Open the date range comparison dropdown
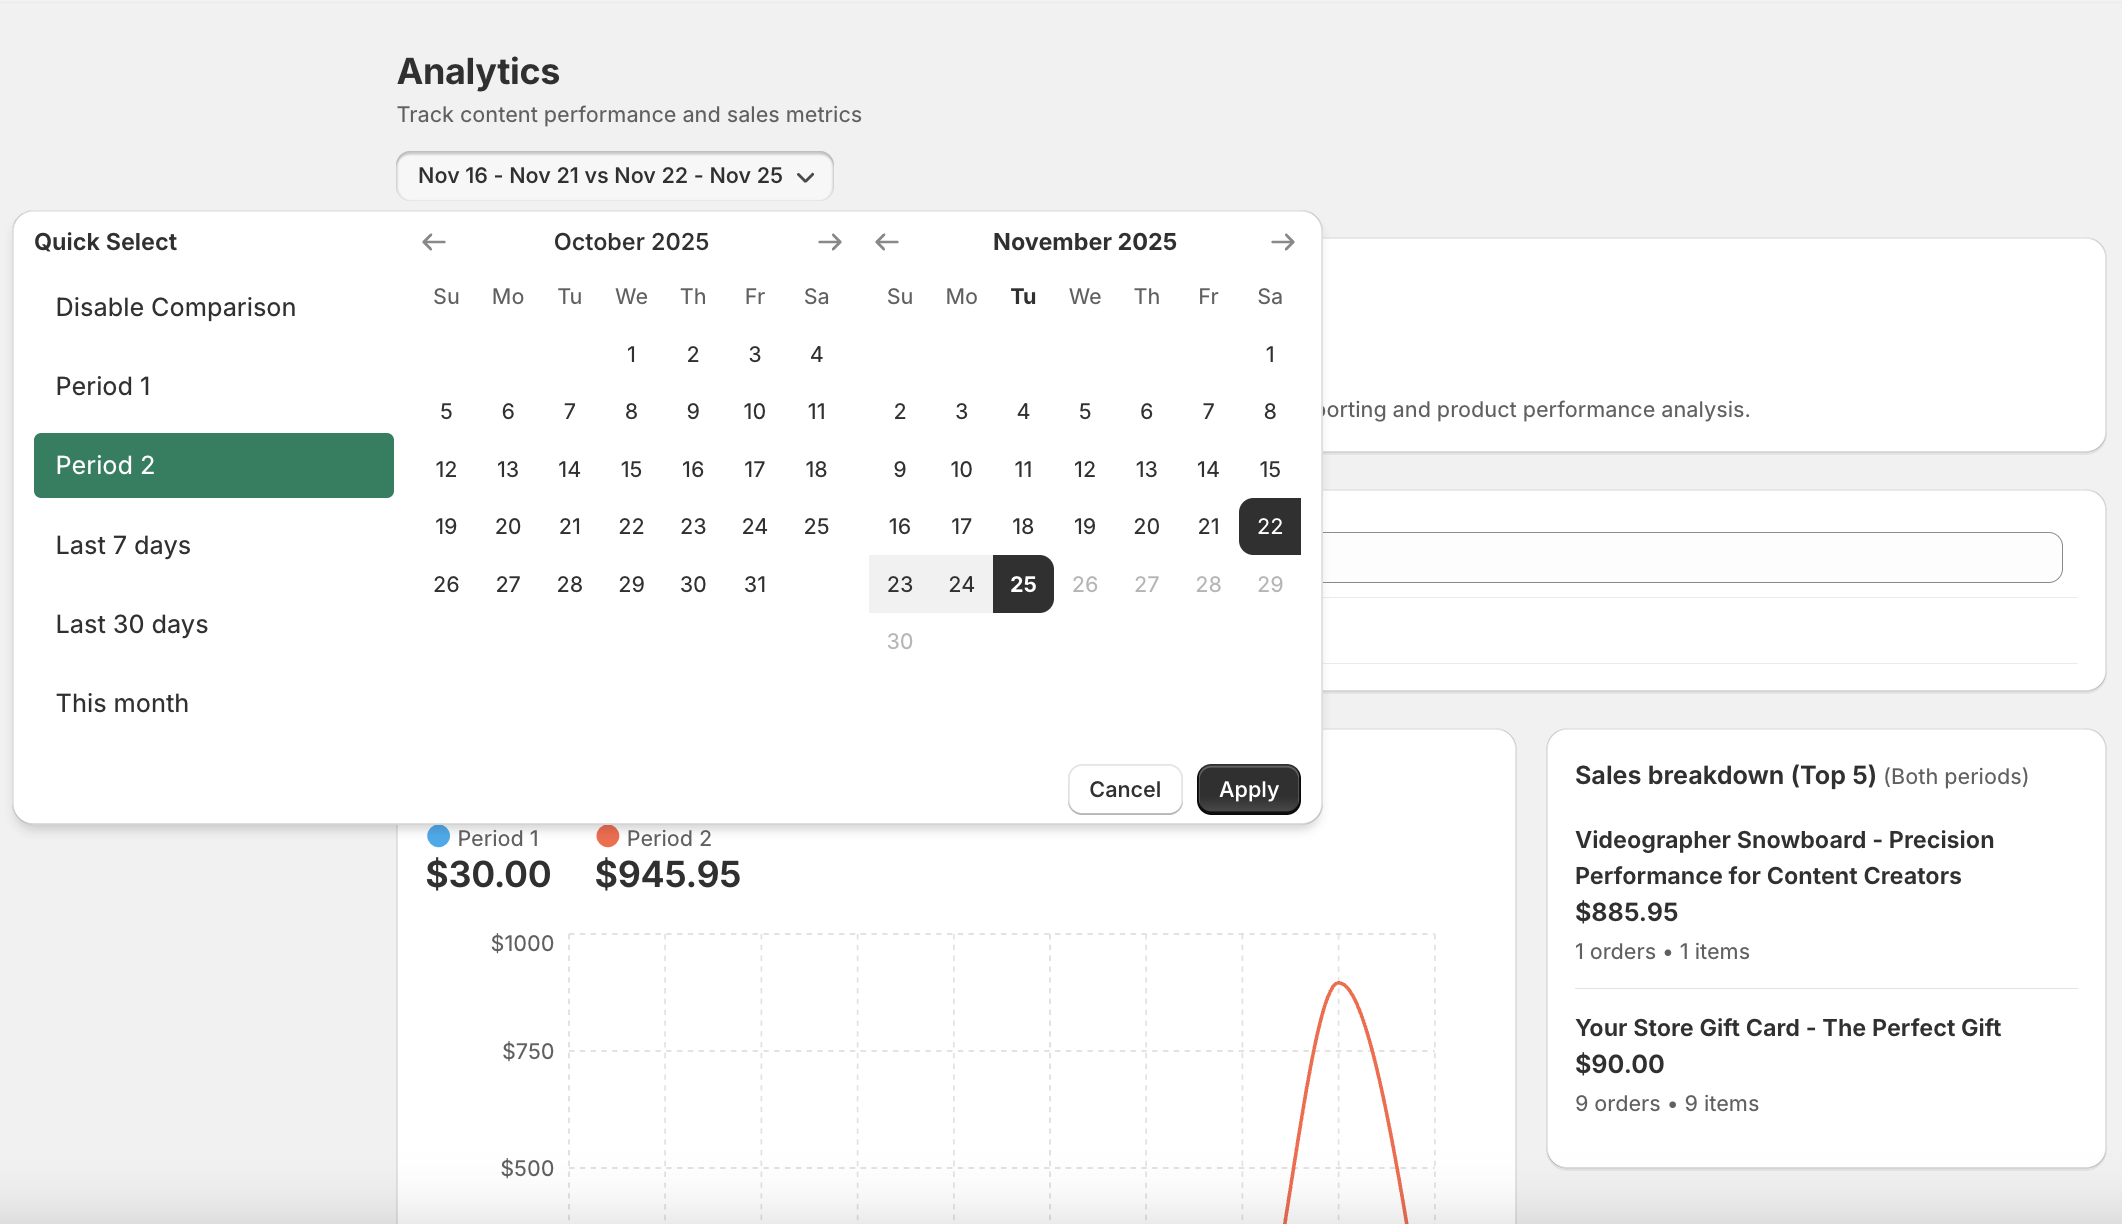The height and width of the screenshot is (1224, 2122). coord(615,176)
